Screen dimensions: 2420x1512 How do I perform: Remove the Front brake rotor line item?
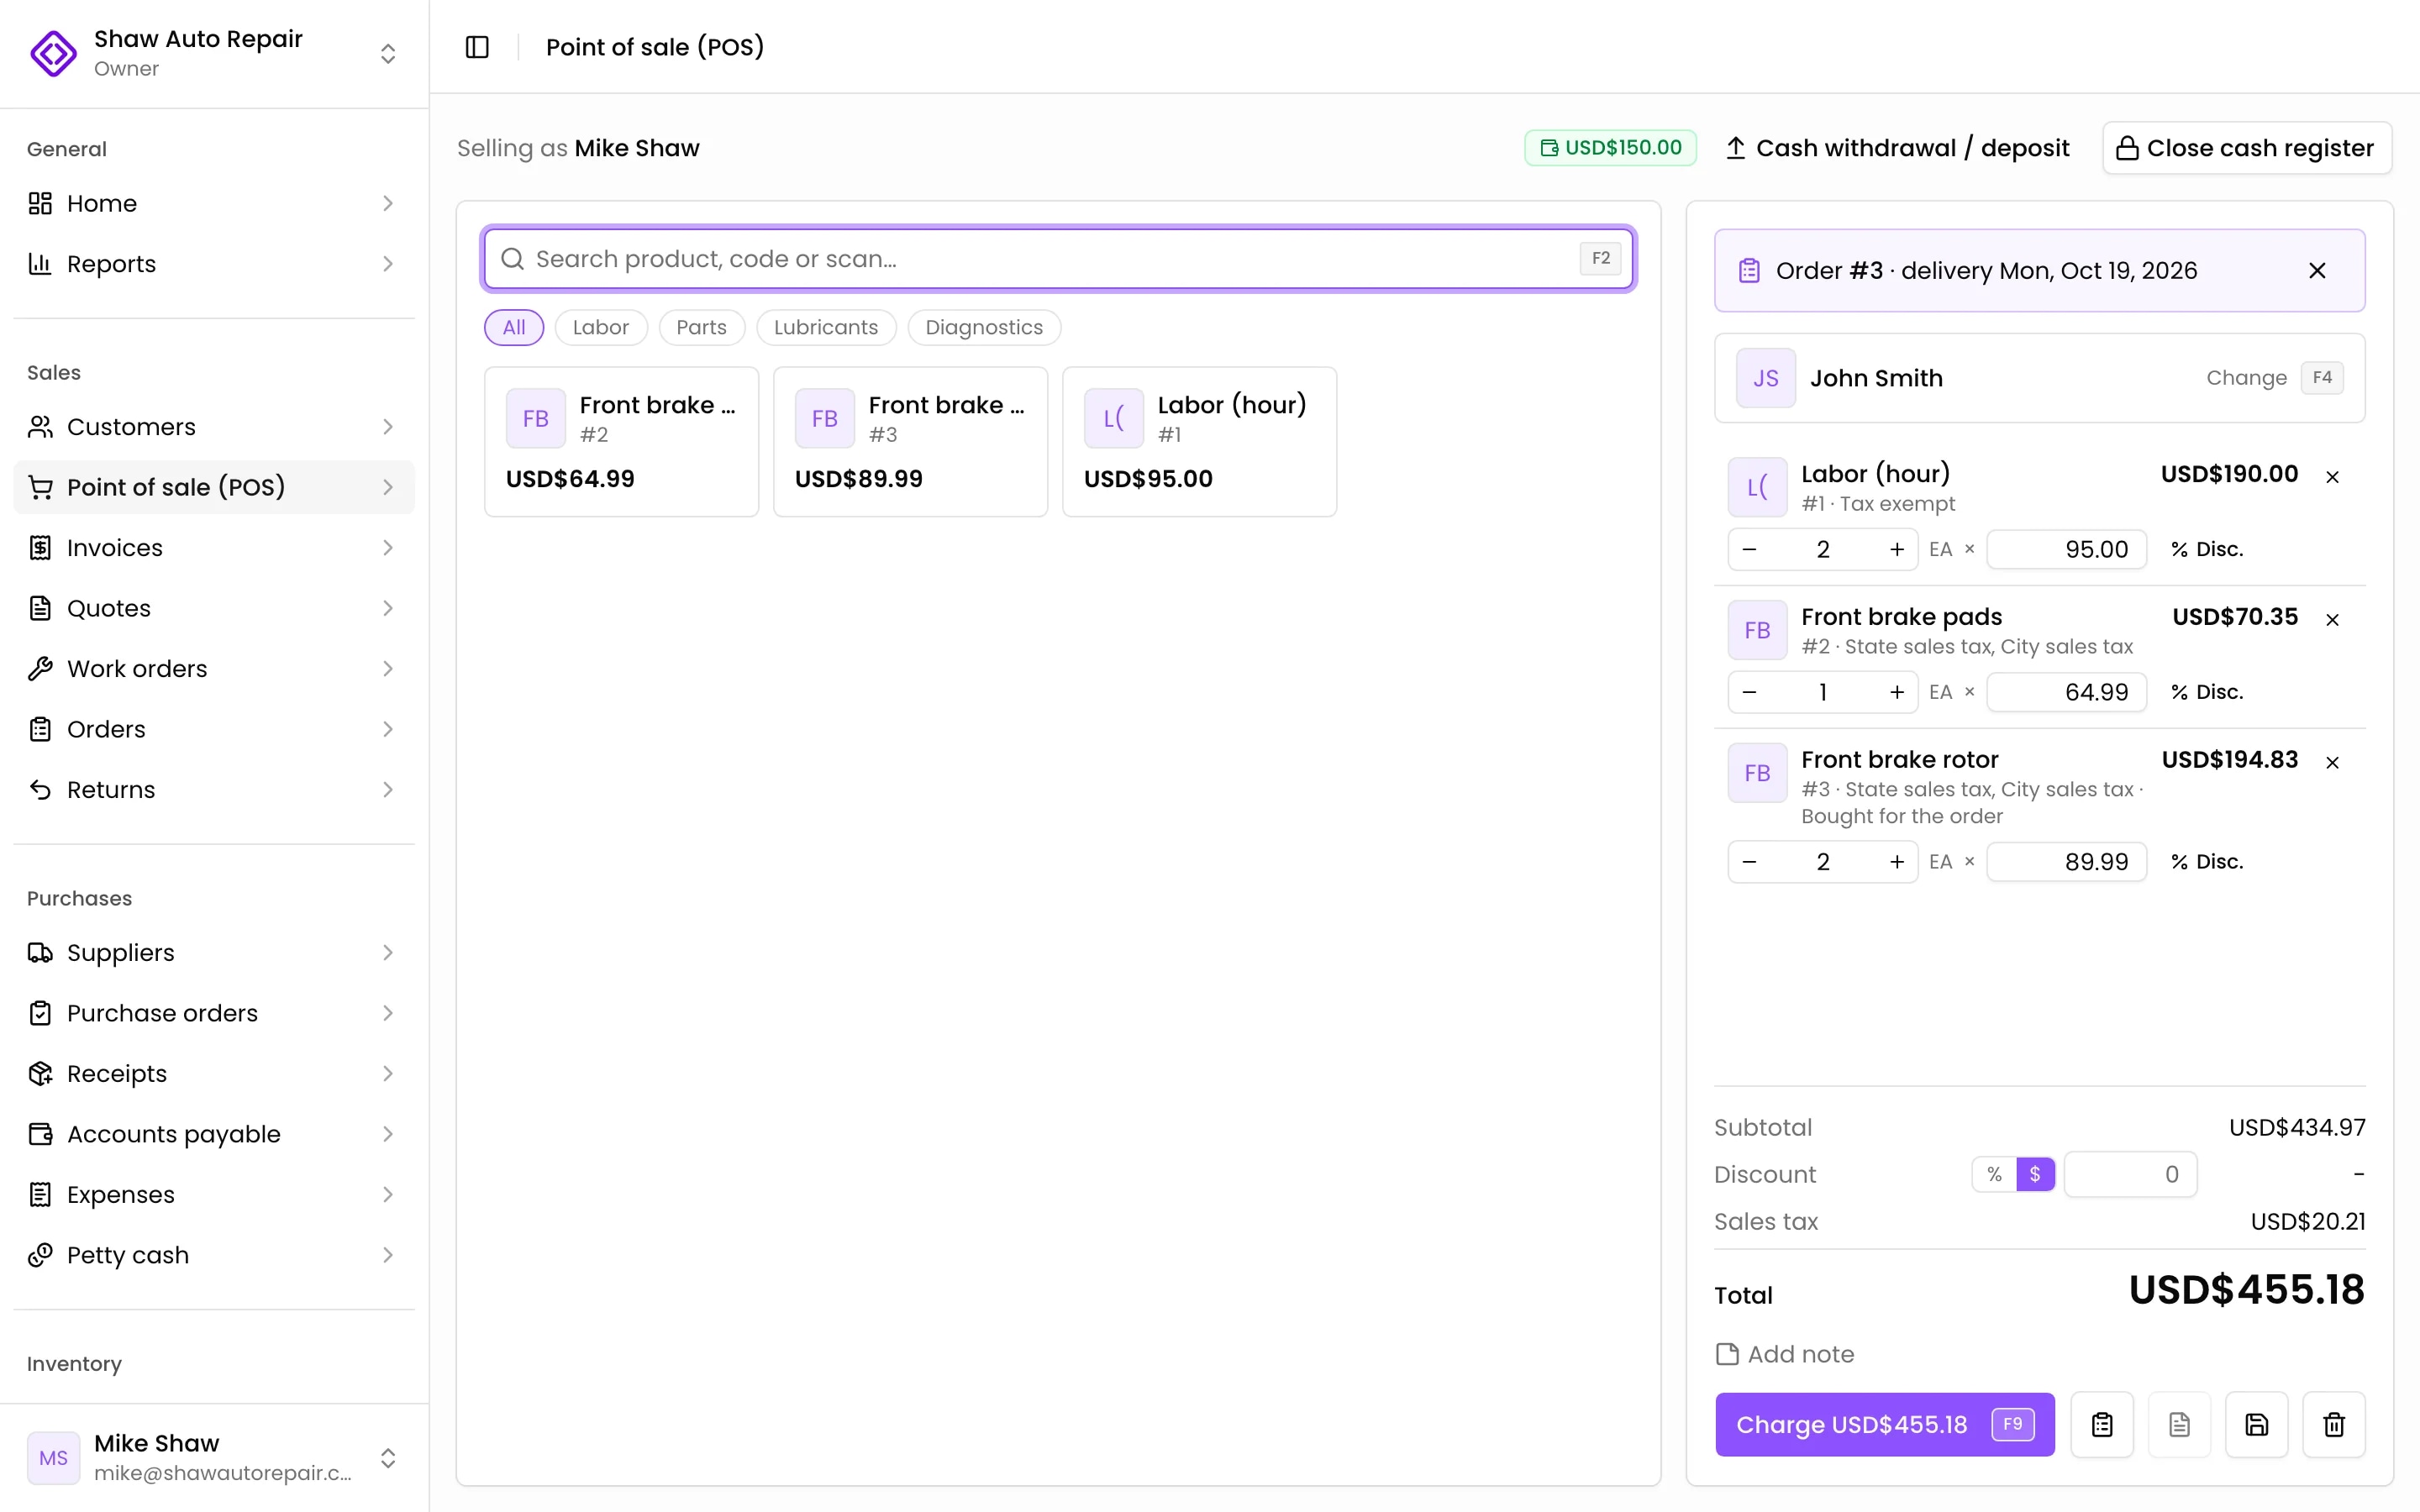click(2333, 763)
